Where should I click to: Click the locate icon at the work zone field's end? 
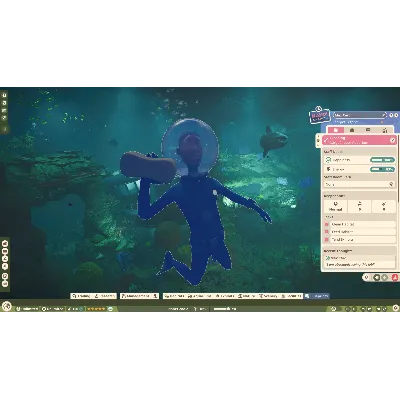pyautogui.click(x=392, y=184)
